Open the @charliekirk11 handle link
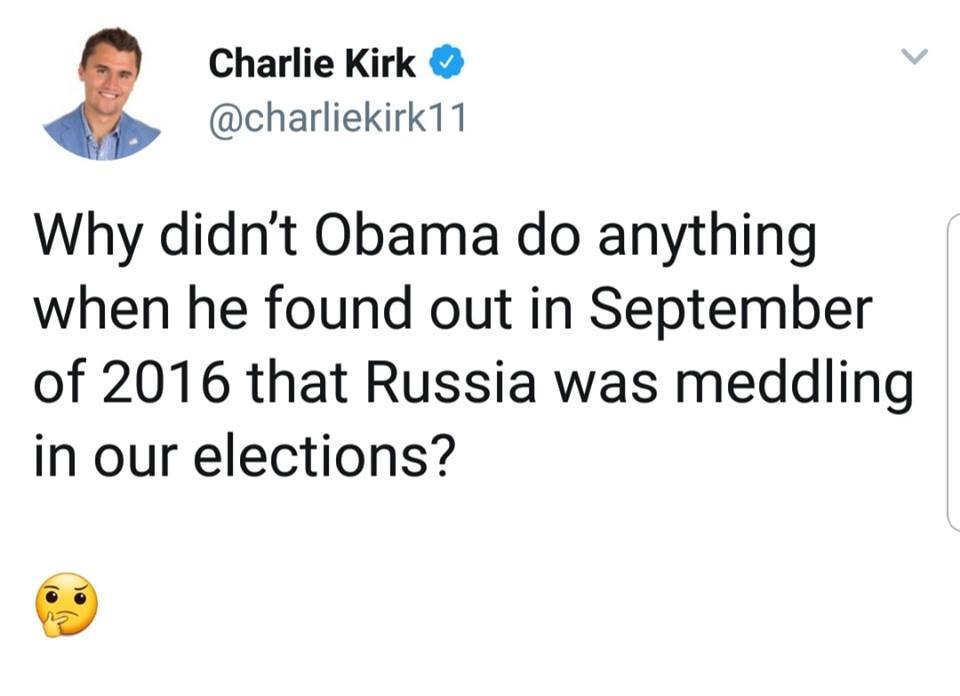 pos(337,120)
